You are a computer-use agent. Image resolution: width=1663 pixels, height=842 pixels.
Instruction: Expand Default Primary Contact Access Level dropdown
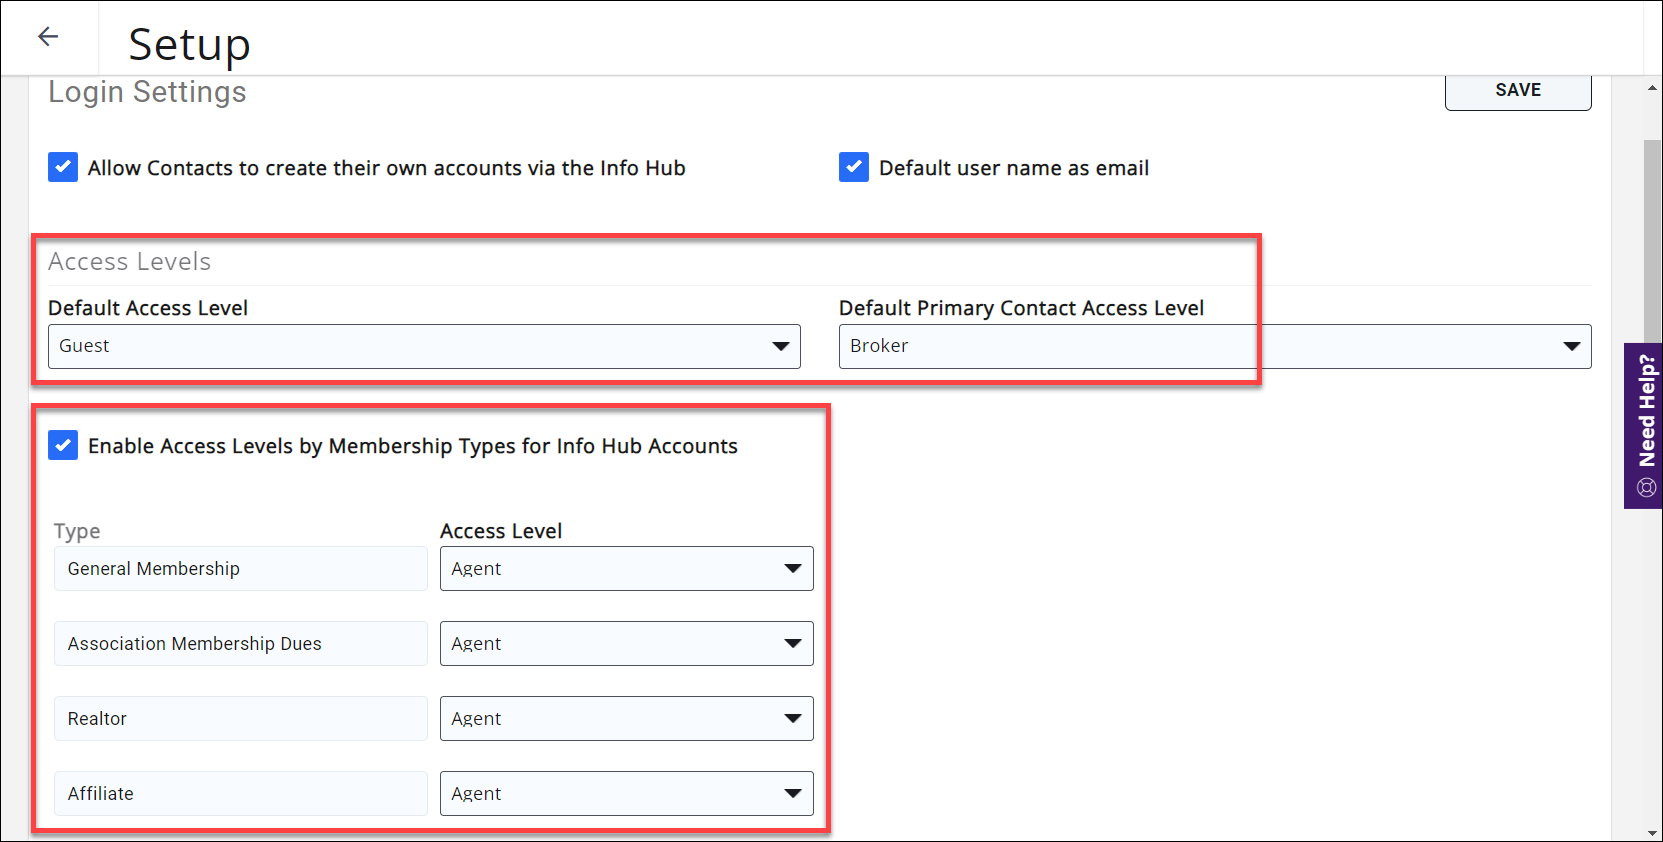coord(1214,346)
